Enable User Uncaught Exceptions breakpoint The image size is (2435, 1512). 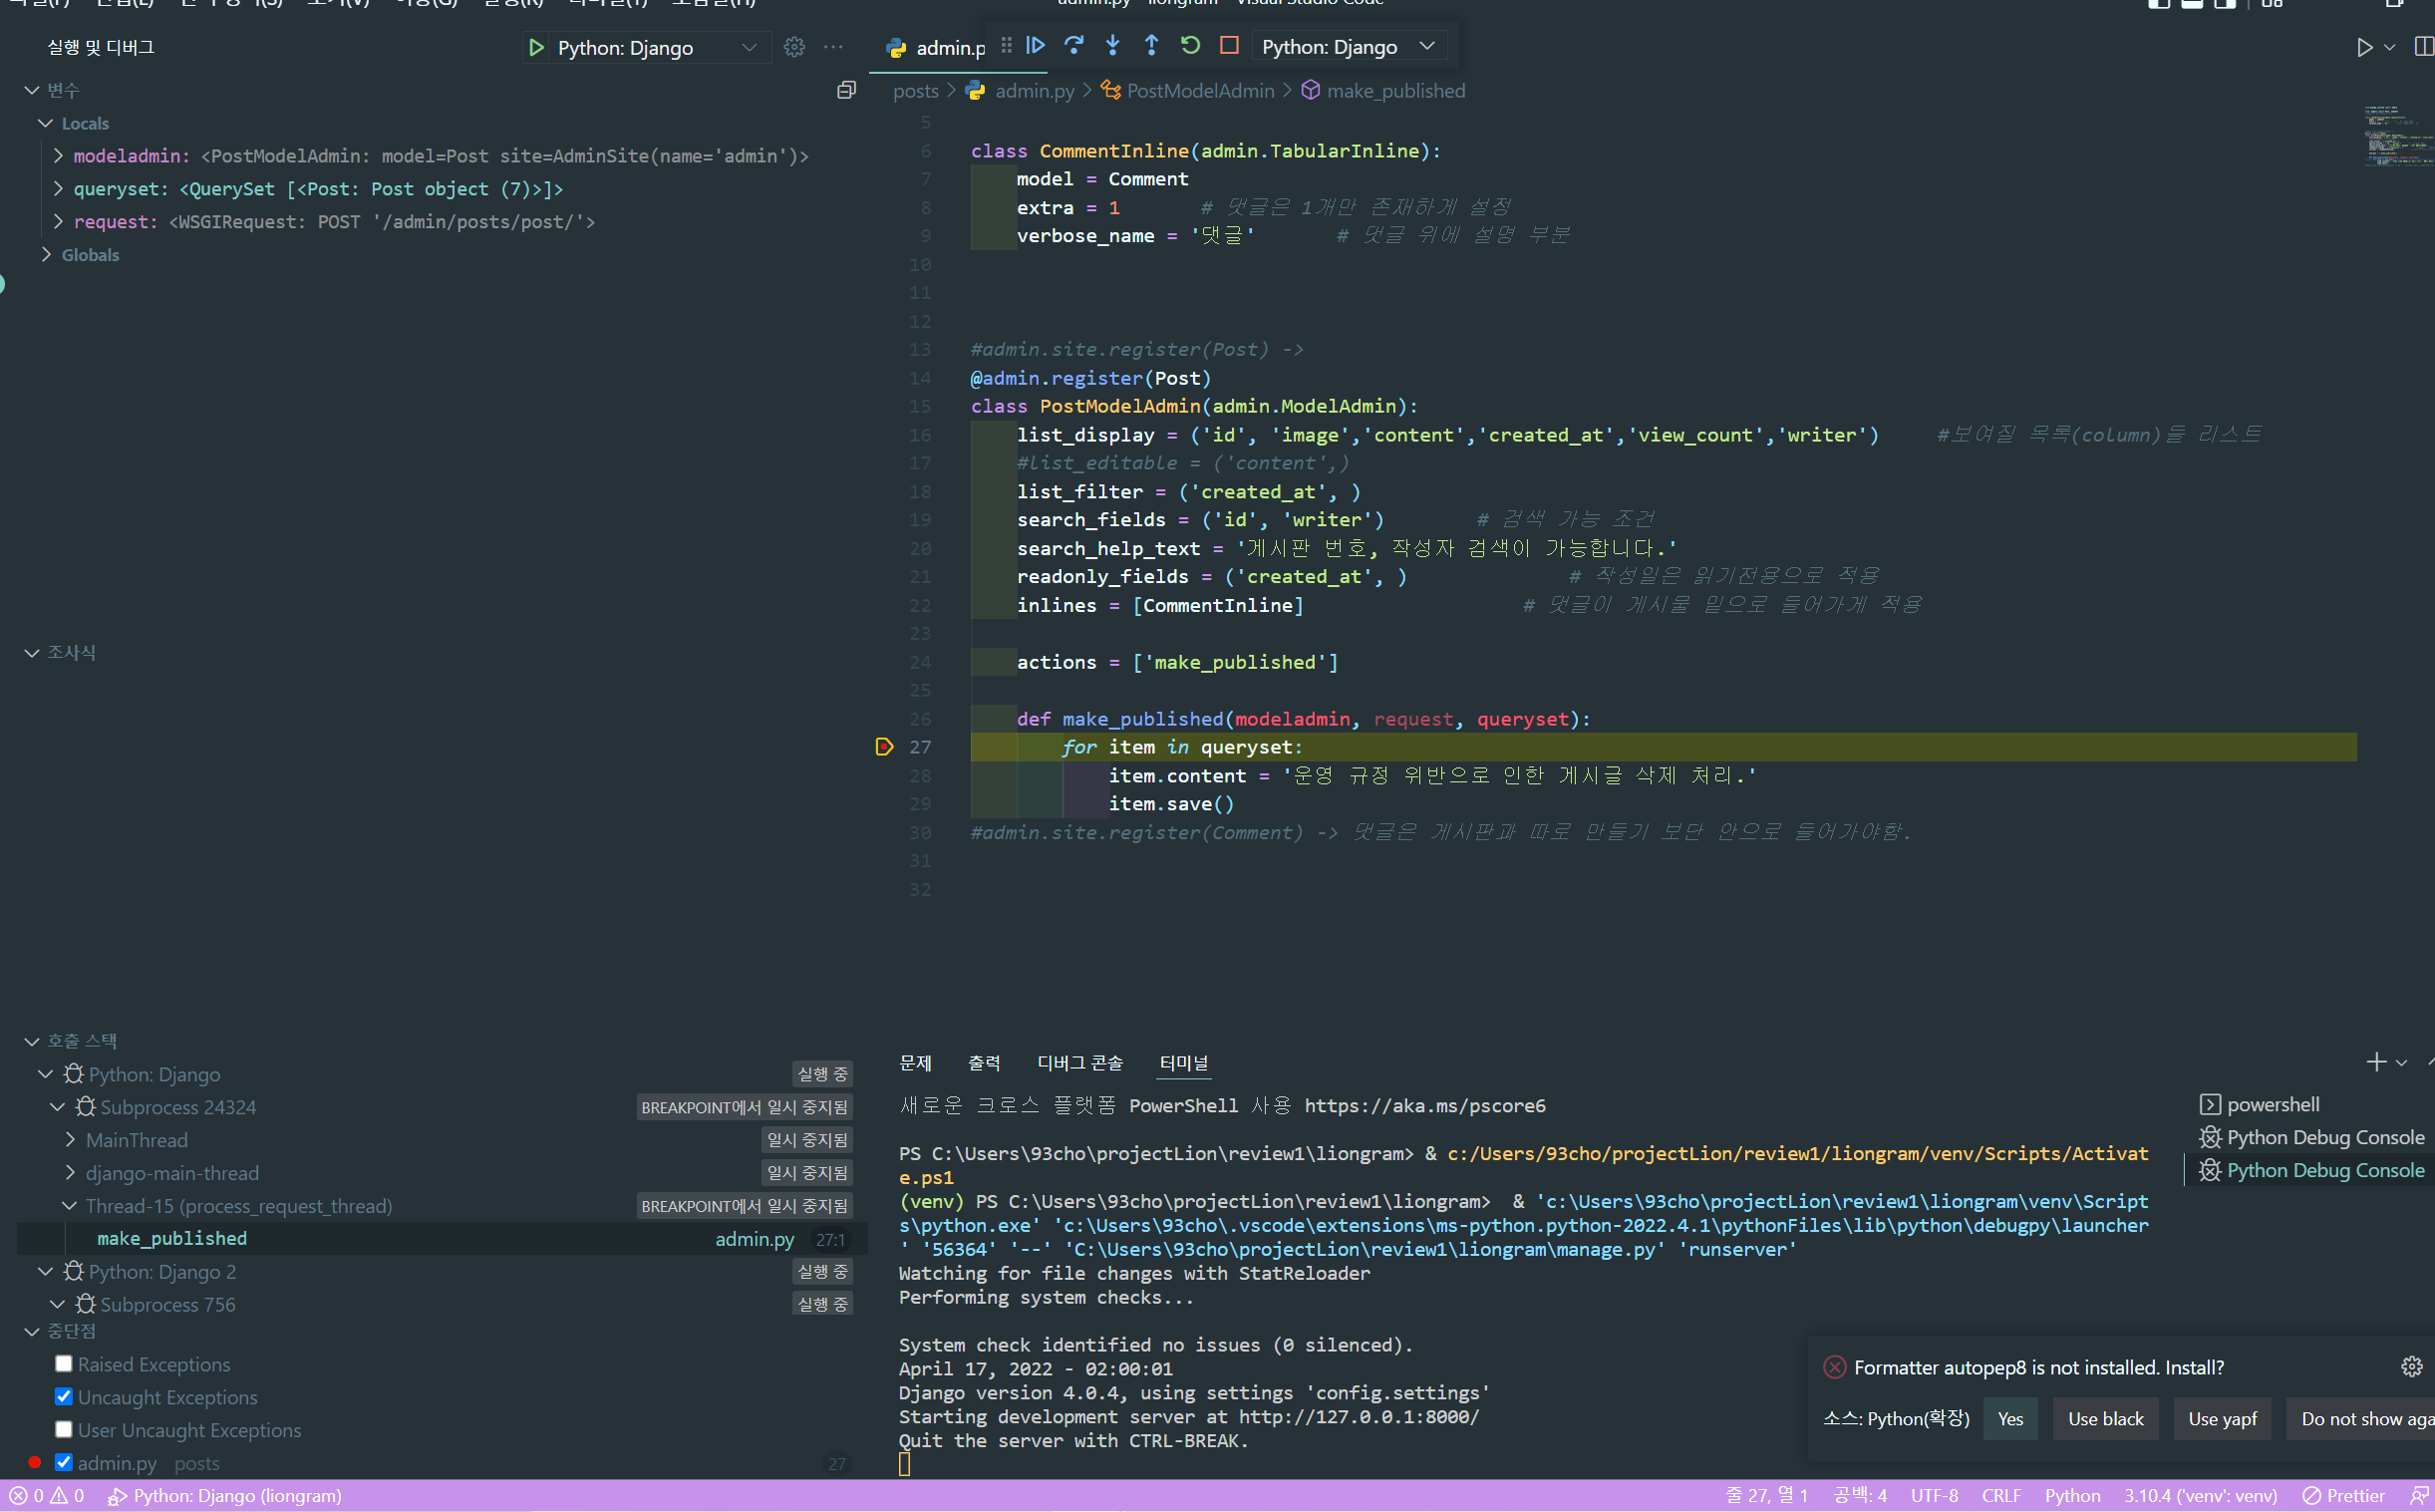64,1430
